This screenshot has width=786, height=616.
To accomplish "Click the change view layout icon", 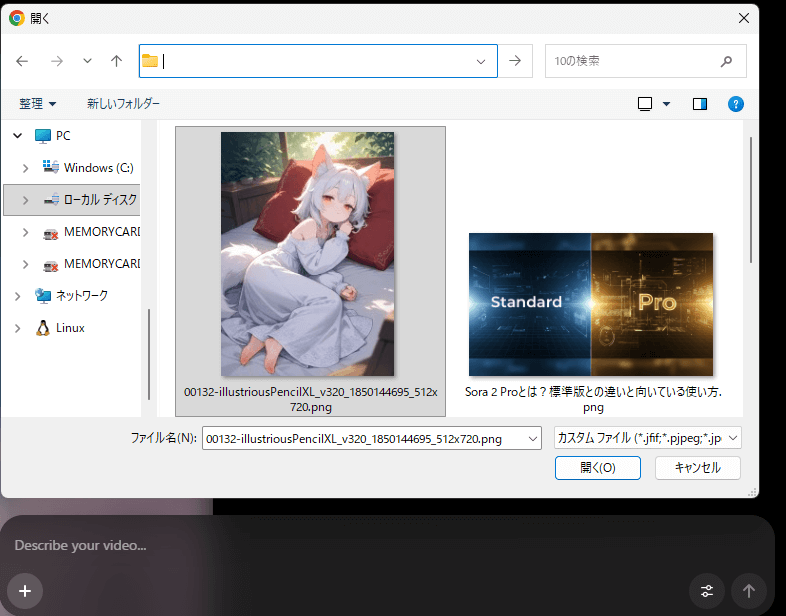I will point(645,104).
